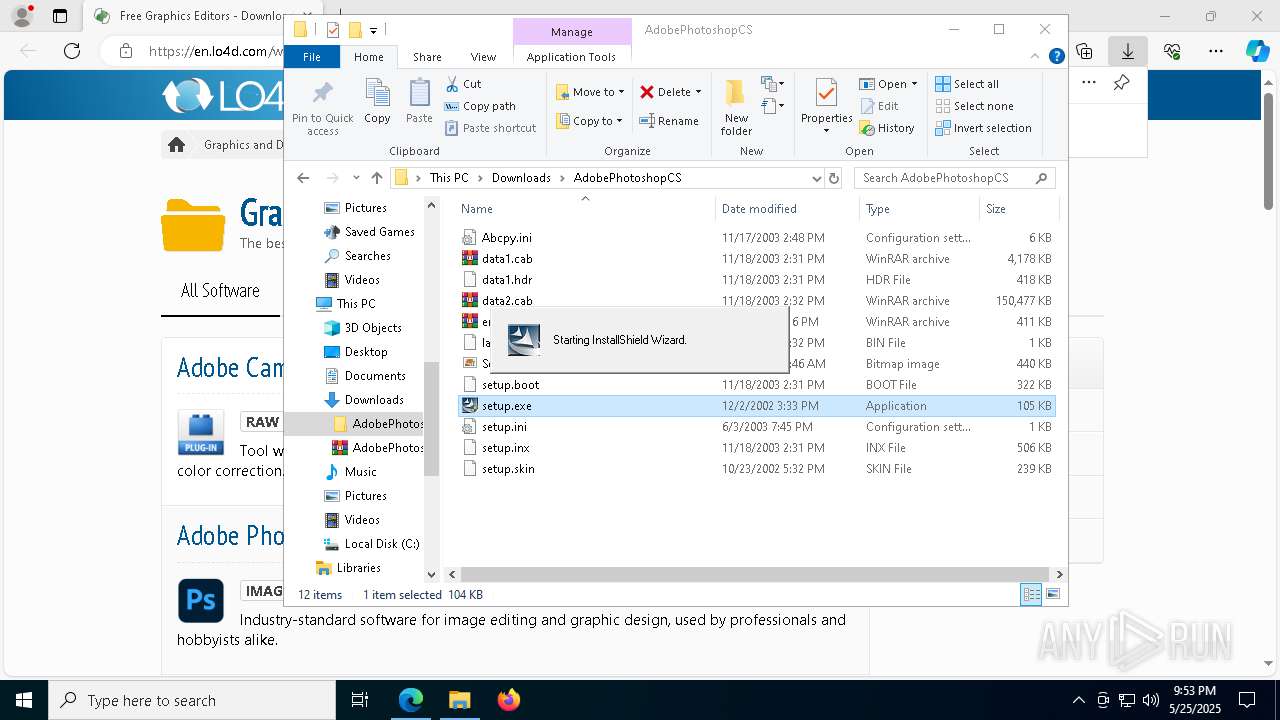Click Copy path in ribbon
The height and width of the screenshot is (720, 1280).
tap(480, 106)
